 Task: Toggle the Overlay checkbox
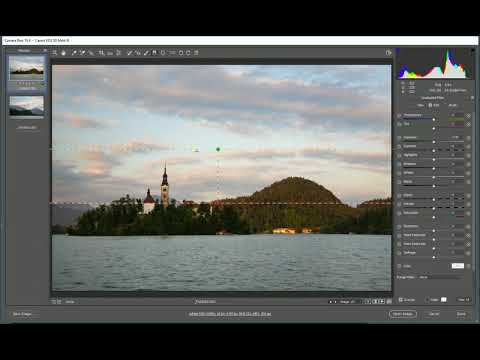pos(401,300)
